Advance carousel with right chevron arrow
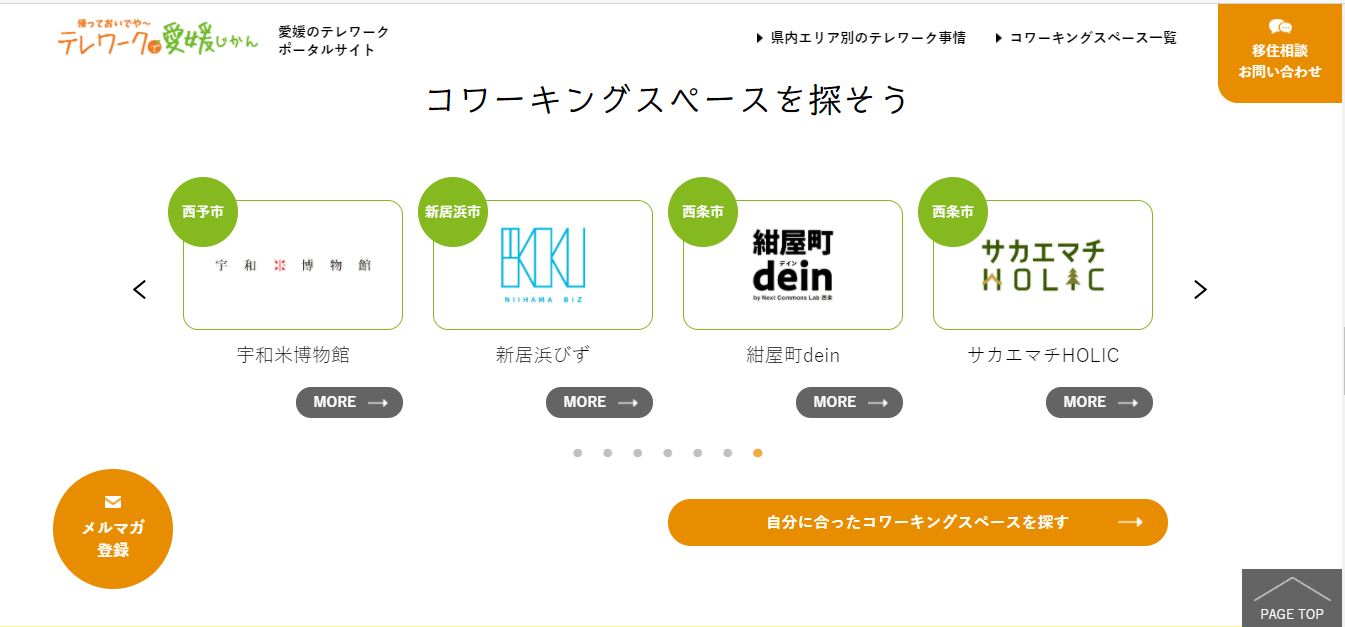The height and width of the screenshot is (627, 1345). click(1200, 289)
